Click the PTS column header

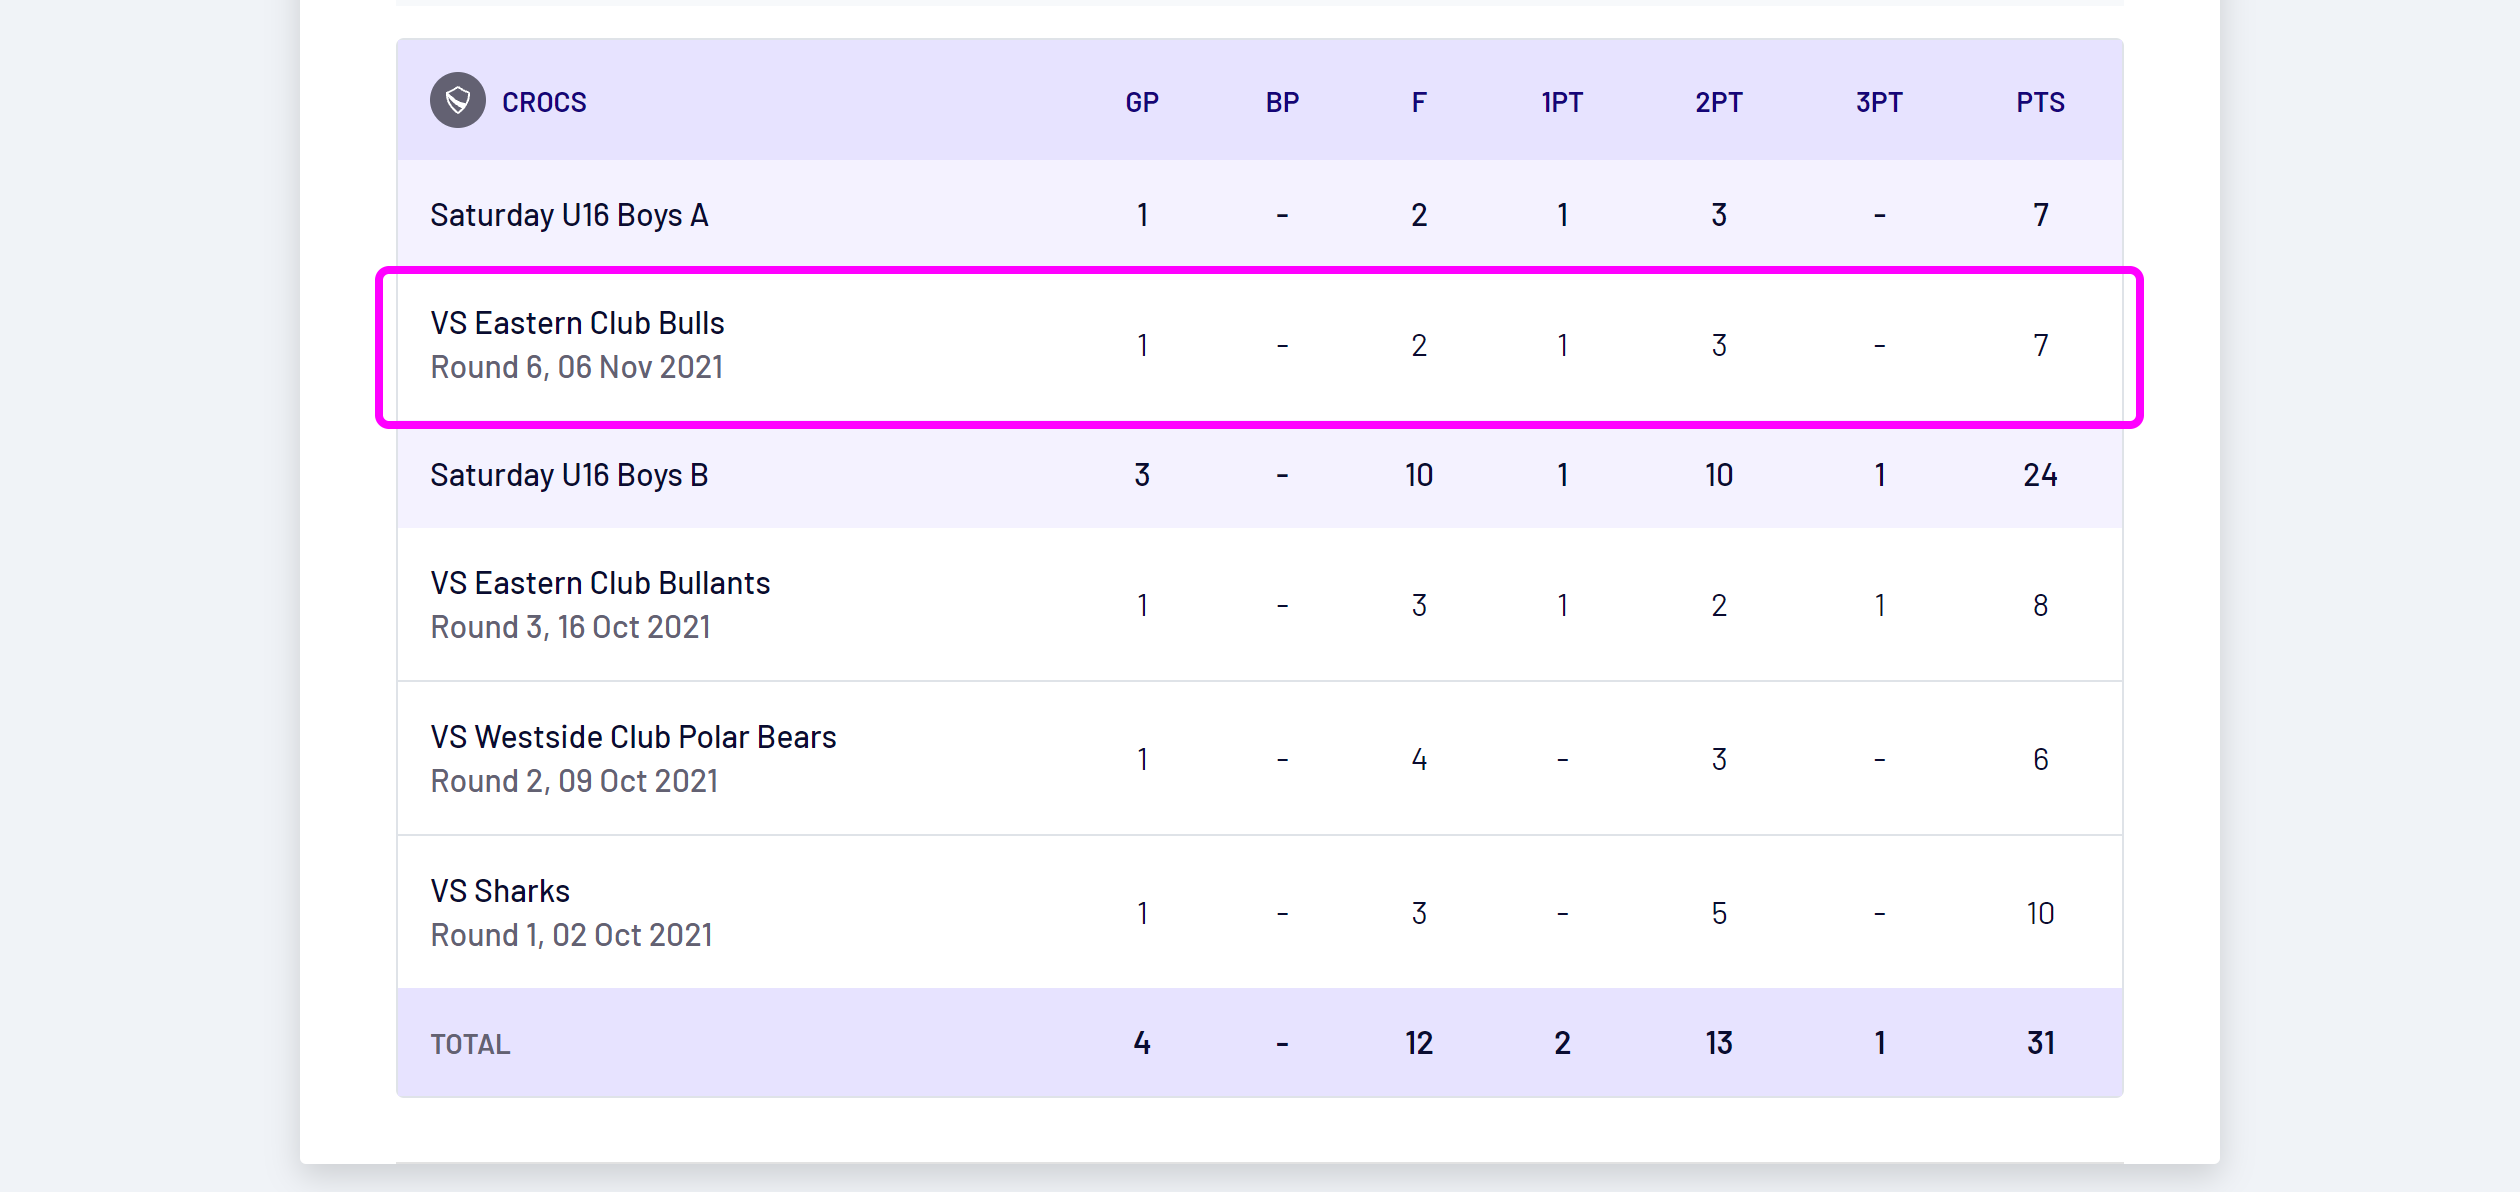(2040, 102)
